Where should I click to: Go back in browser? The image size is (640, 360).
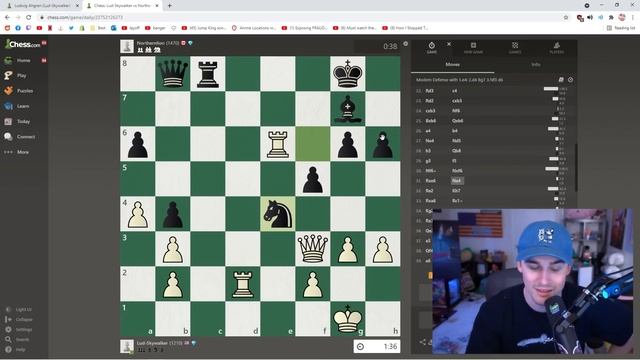(x=7, y=18)
